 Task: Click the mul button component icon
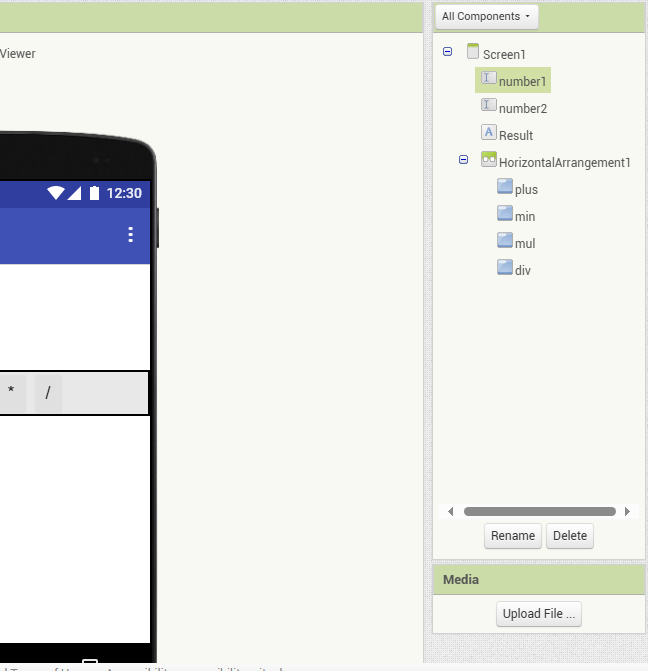(x=505, y=241)
